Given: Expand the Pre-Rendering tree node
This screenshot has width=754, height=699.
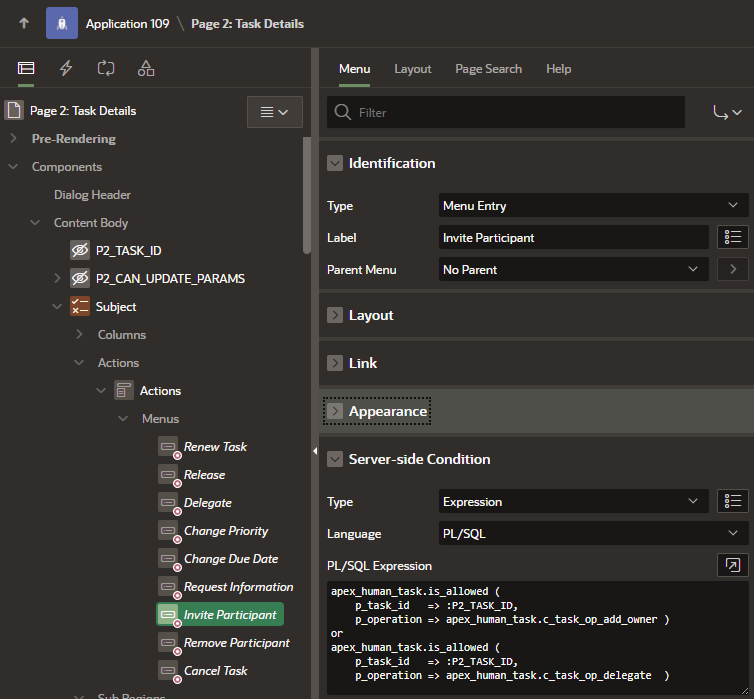Looking at the screenshot, I should point(13,139).
